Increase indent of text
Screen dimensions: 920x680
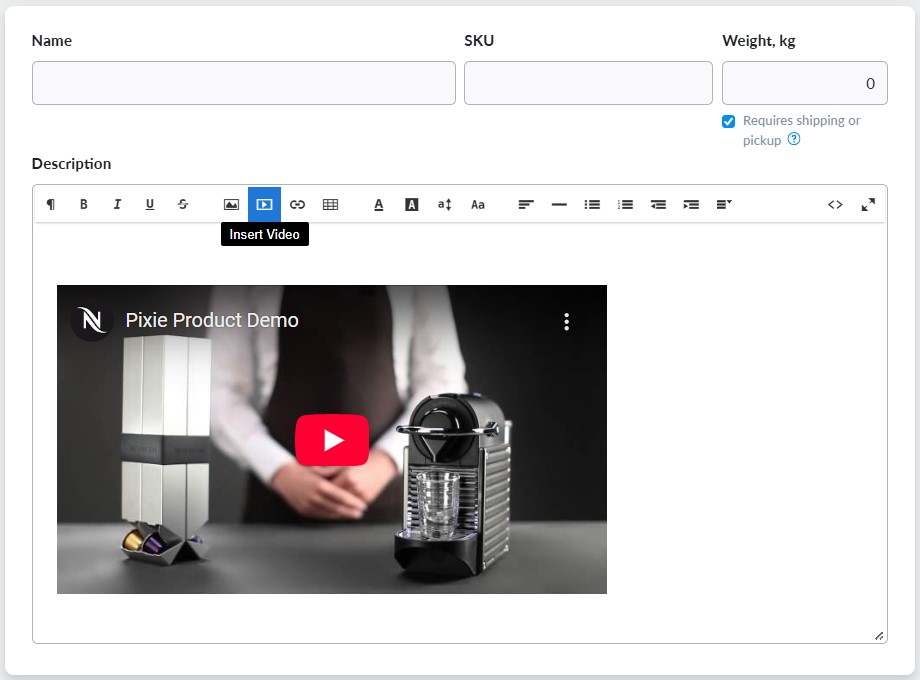click(691, 204)
